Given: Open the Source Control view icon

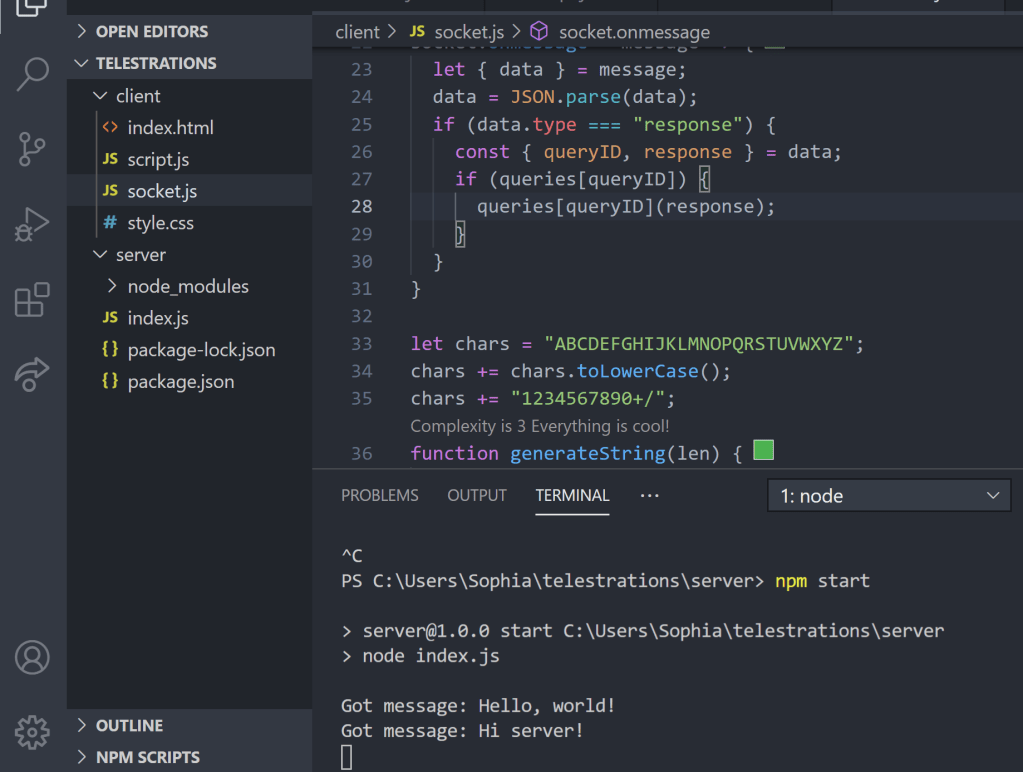Looking at the screenshot, I should 32,150.
